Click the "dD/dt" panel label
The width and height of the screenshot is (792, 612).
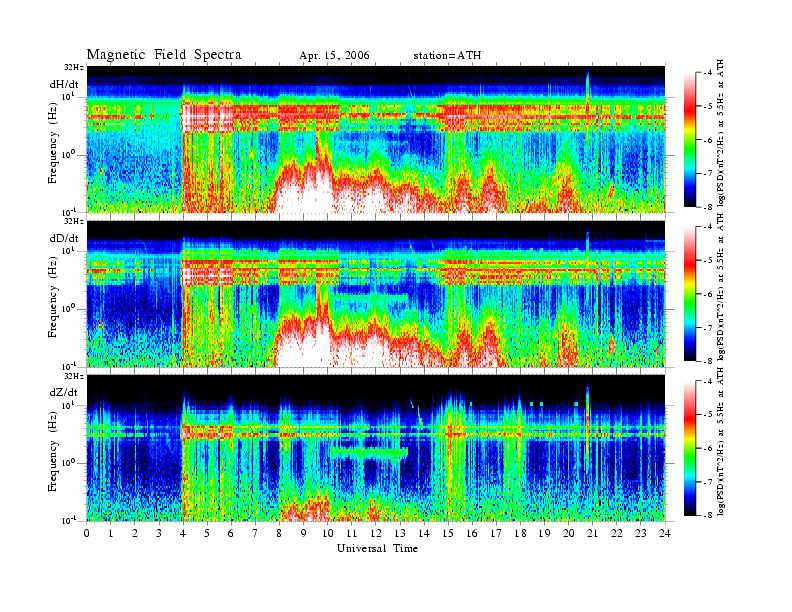pyautogui.click(x=64, y=238)
